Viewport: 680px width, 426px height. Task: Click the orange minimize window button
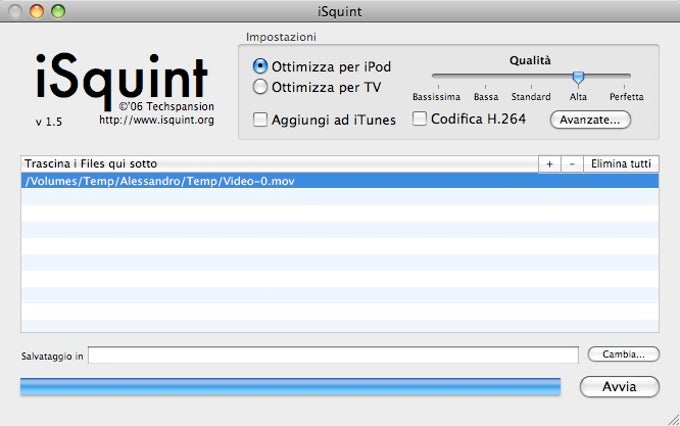[37, 11]
